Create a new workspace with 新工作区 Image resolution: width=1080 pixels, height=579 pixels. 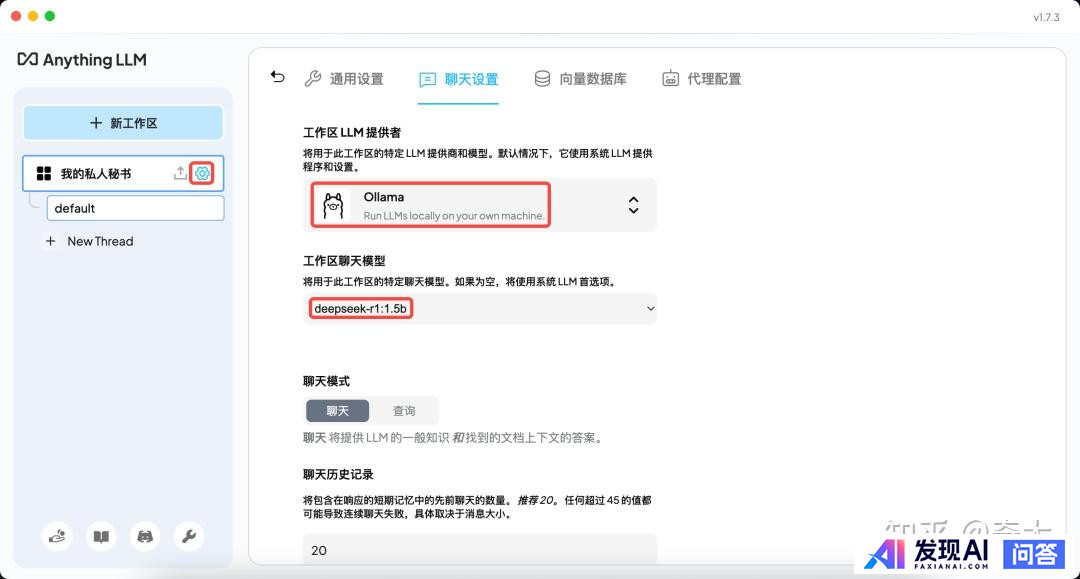123,123
